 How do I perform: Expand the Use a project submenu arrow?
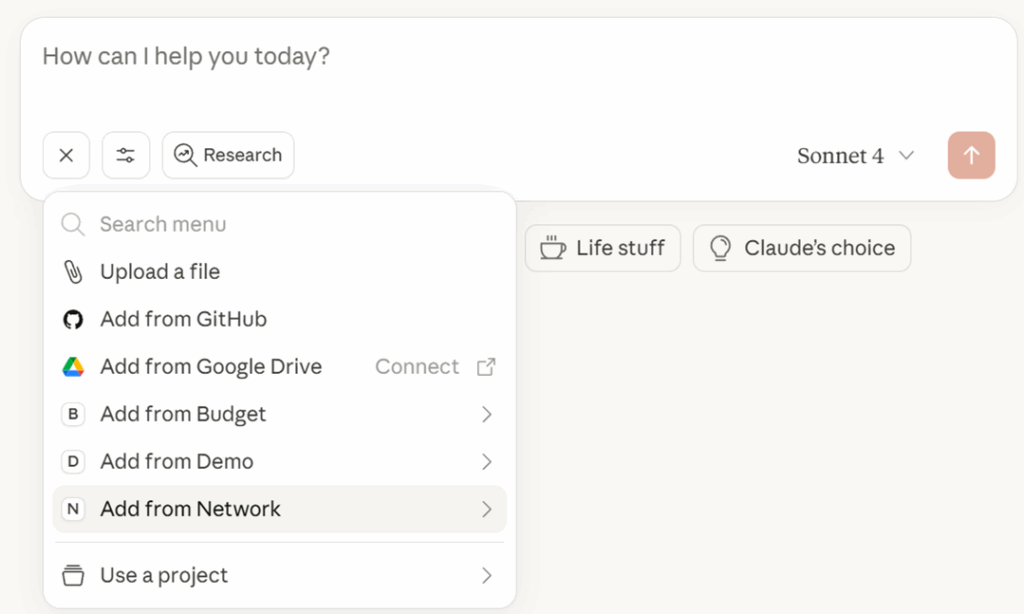coord(487,576)
